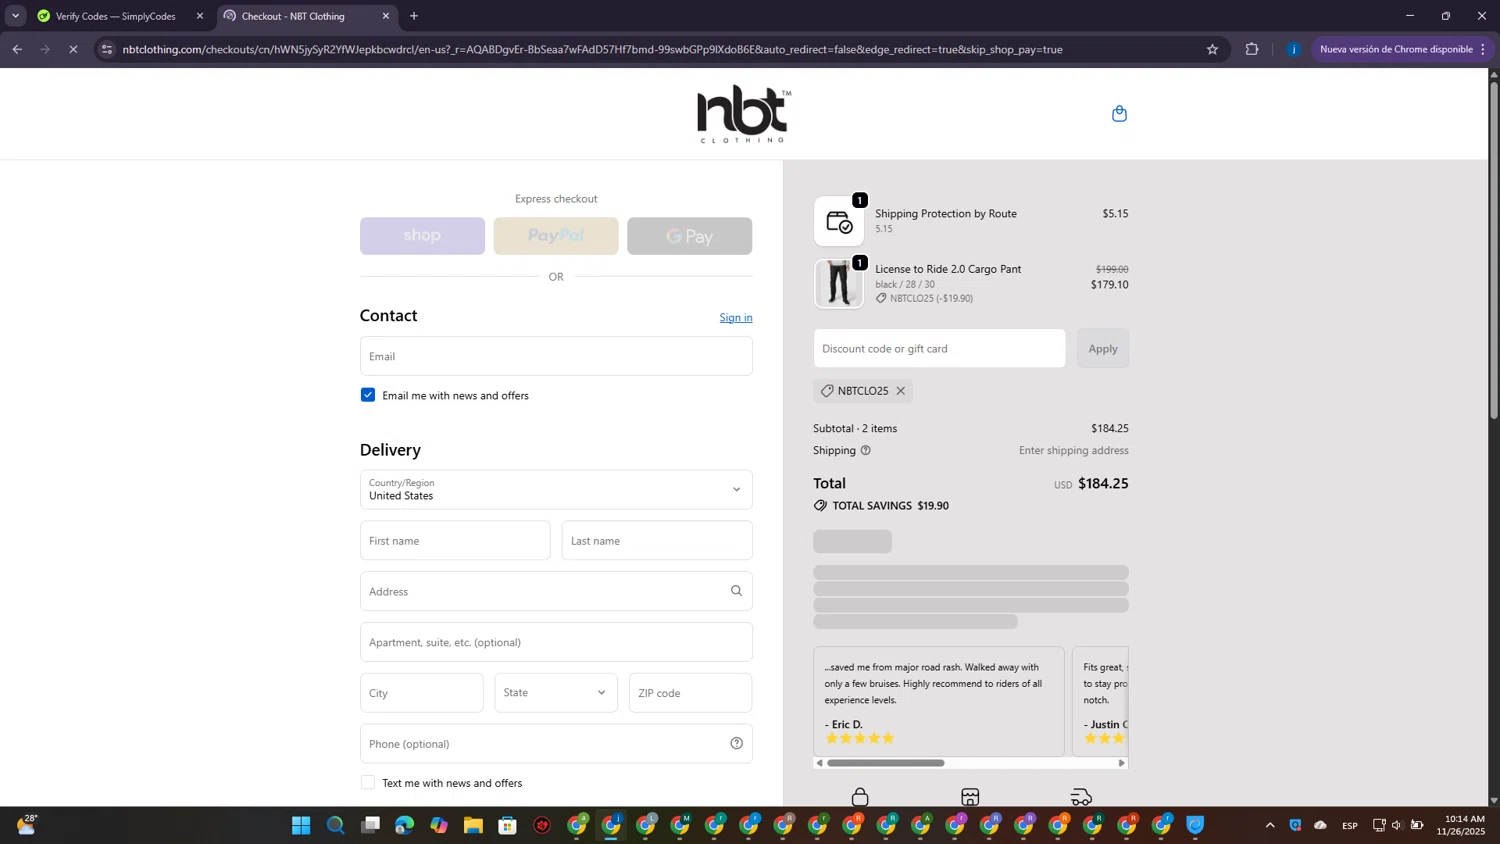This screenshot has height=844, width=1500.
Task: Click the Phone (optional) field
Action: [x=556, y=743]
